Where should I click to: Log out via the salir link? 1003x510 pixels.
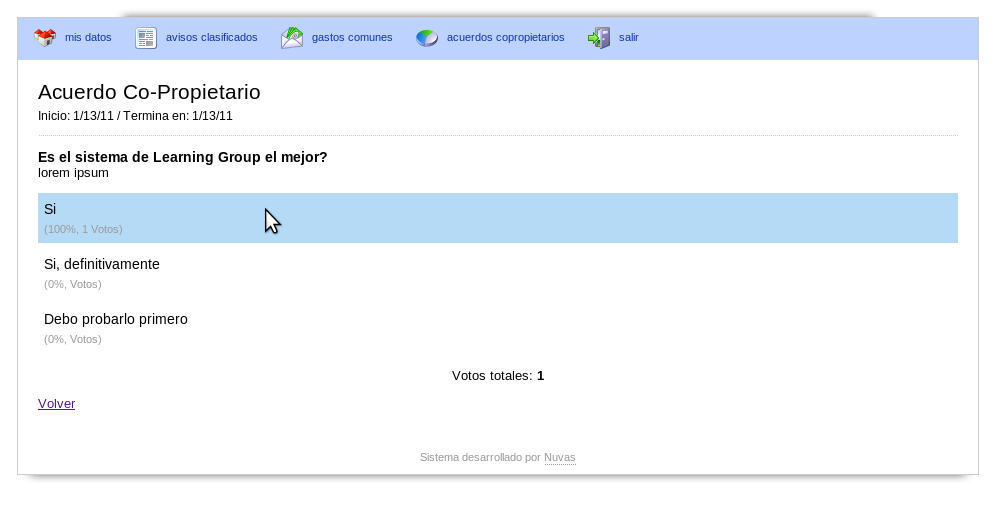629,38
